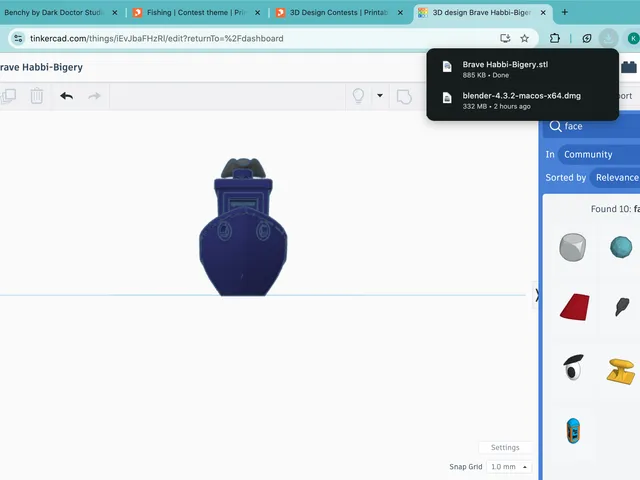640x480 pixels.
Task: Select the eye with eyebrow shape
Action: click(x=573, y=367)
